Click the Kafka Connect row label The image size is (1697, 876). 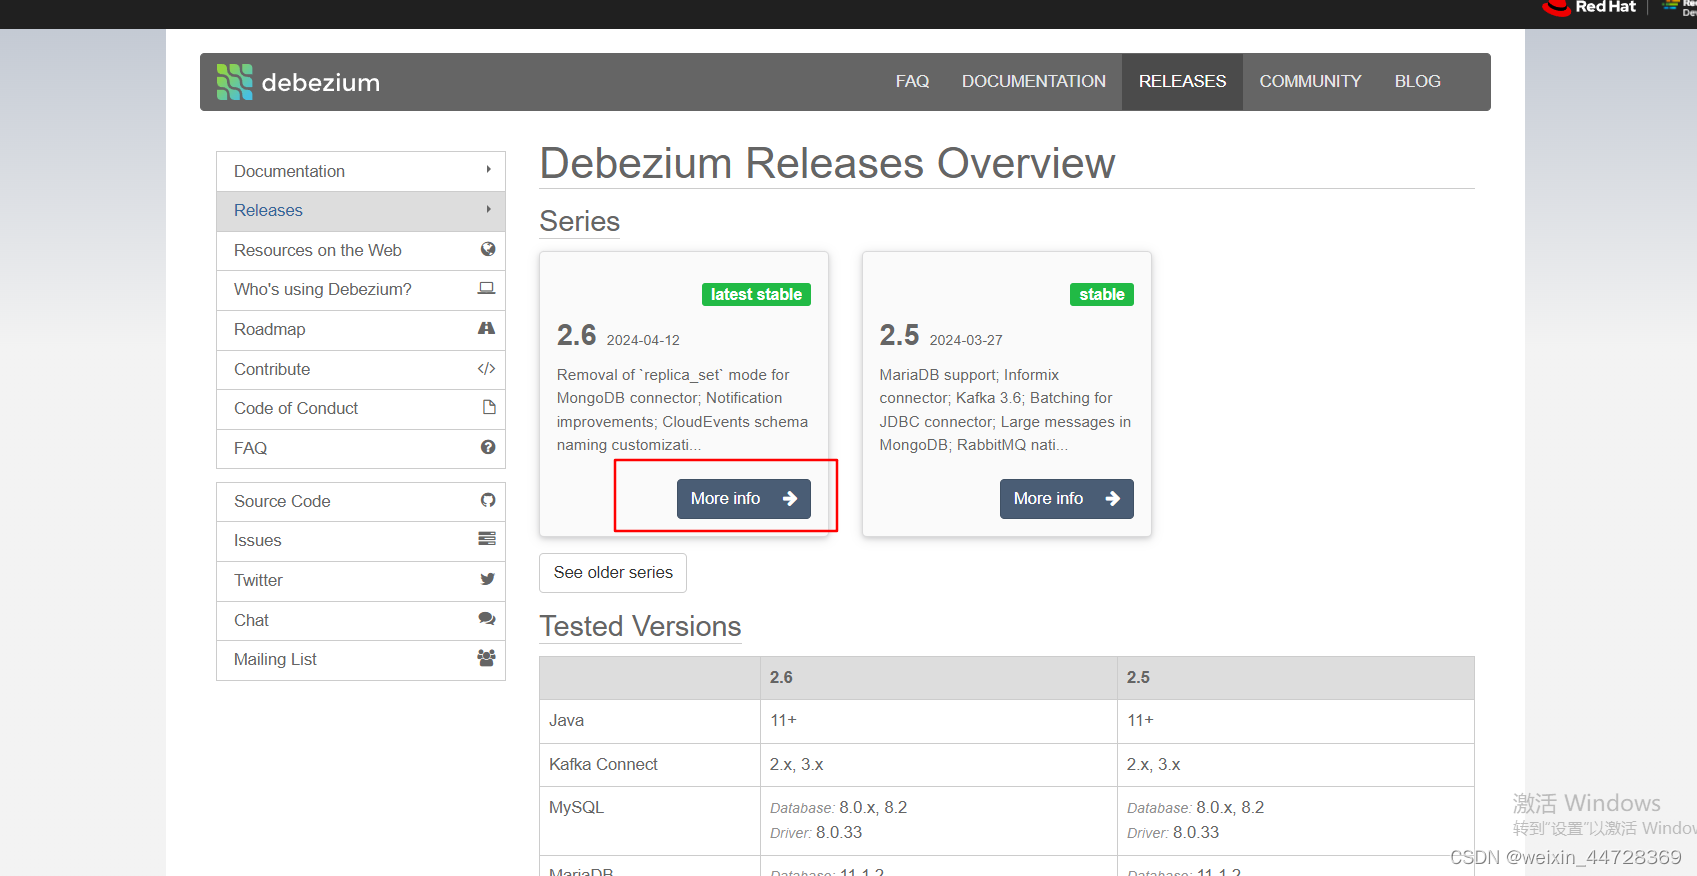(x=603, y=764)
